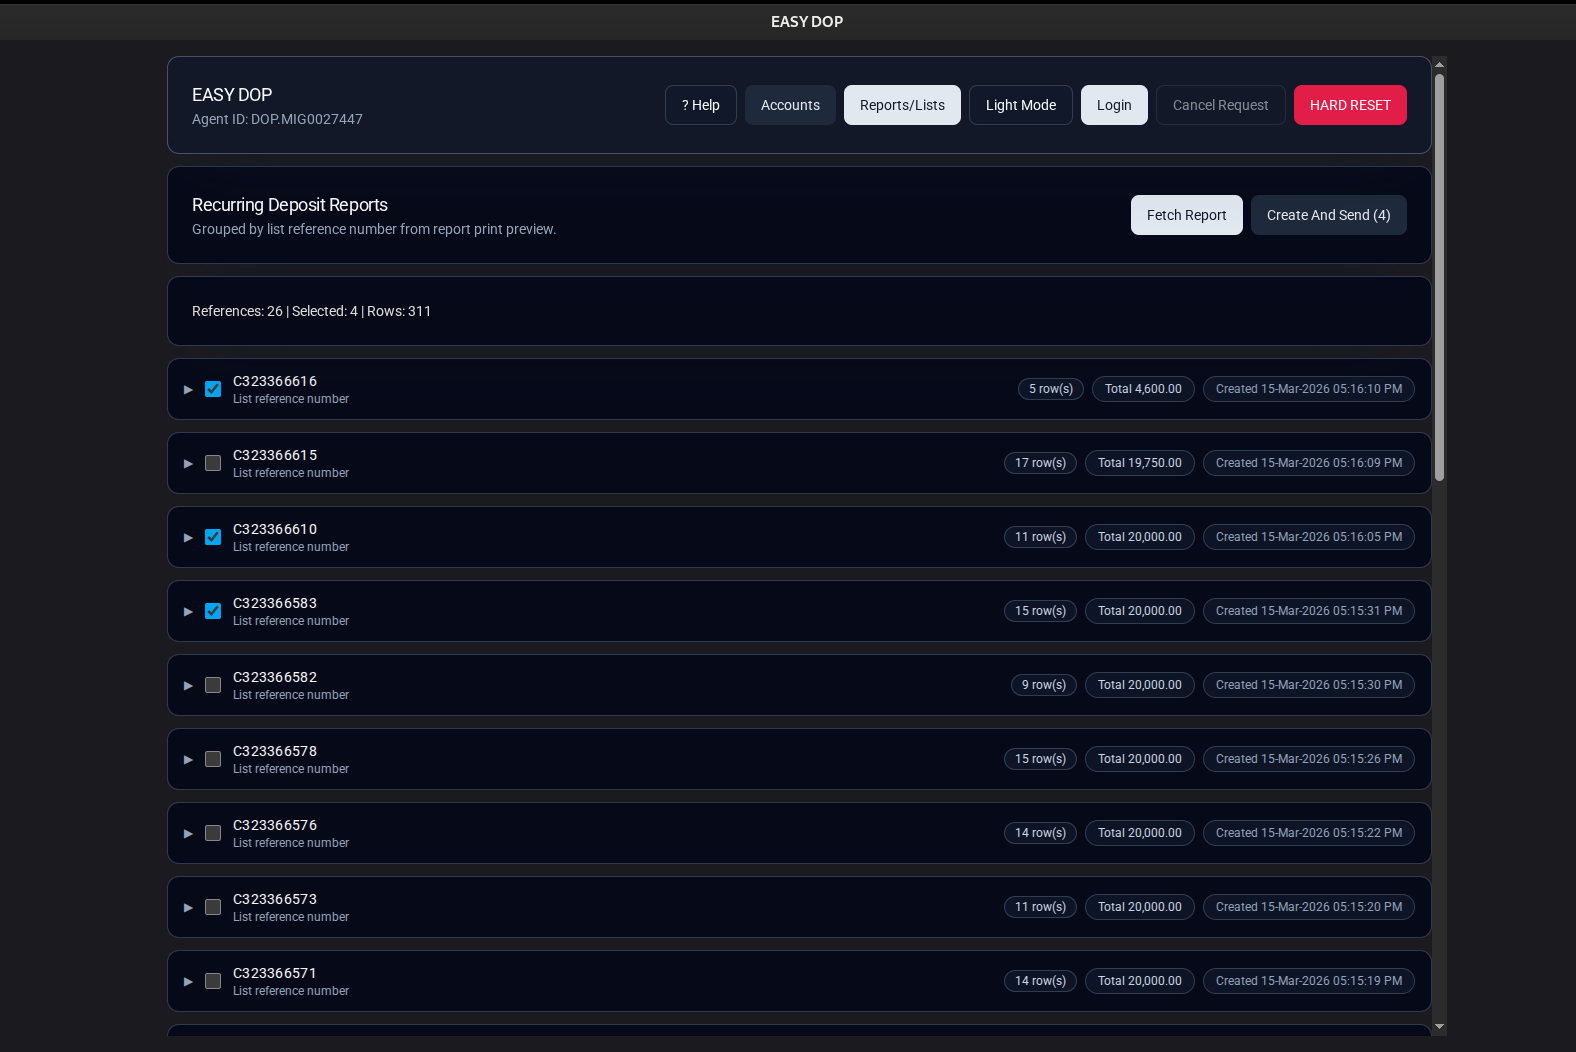Click the red HARD RESET button
Image resolution: width=1576 pixels, height=1052 pixels.
tap(1350, 105)
